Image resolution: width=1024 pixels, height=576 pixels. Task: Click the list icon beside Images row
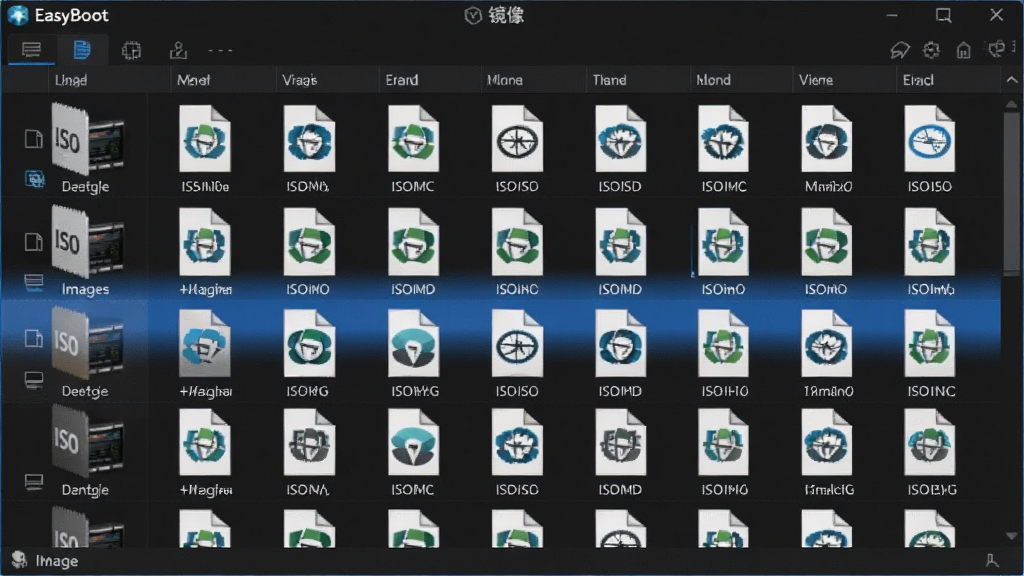[34, 282]
